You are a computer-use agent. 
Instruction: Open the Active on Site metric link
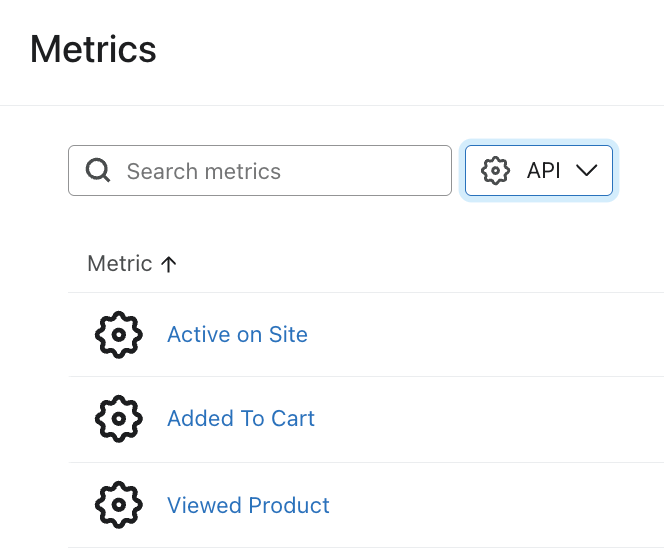[237, 335]
